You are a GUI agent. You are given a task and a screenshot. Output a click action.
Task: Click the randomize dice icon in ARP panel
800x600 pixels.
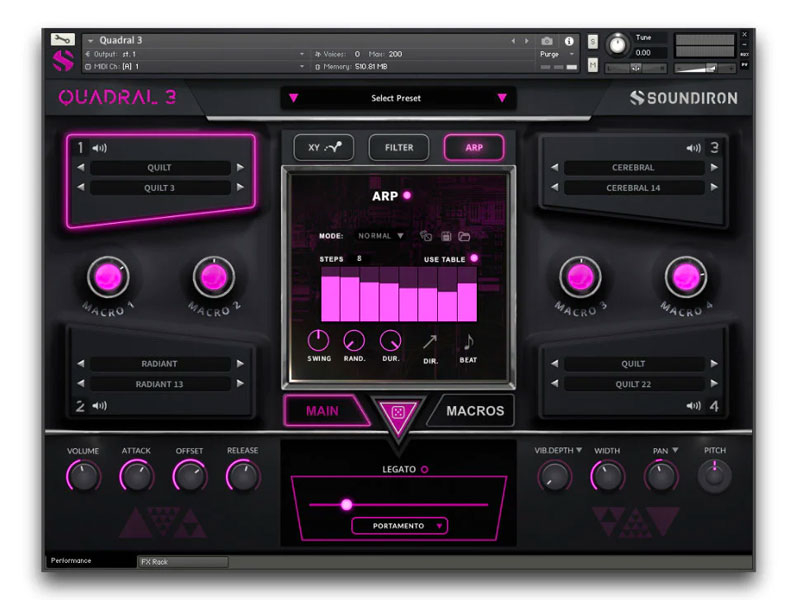426,236
